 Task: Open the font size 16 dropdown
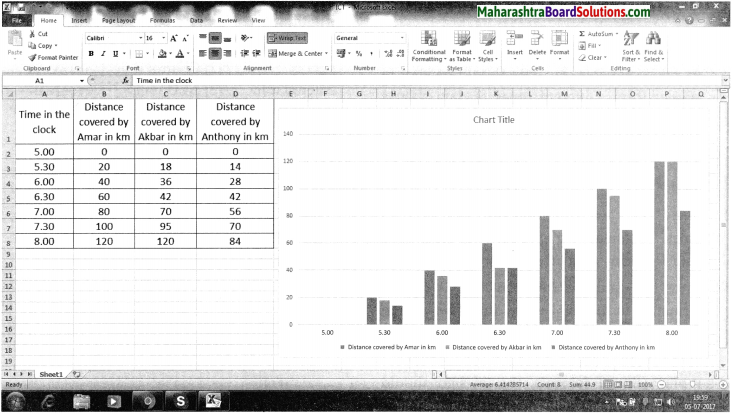[x=163, y=38]
